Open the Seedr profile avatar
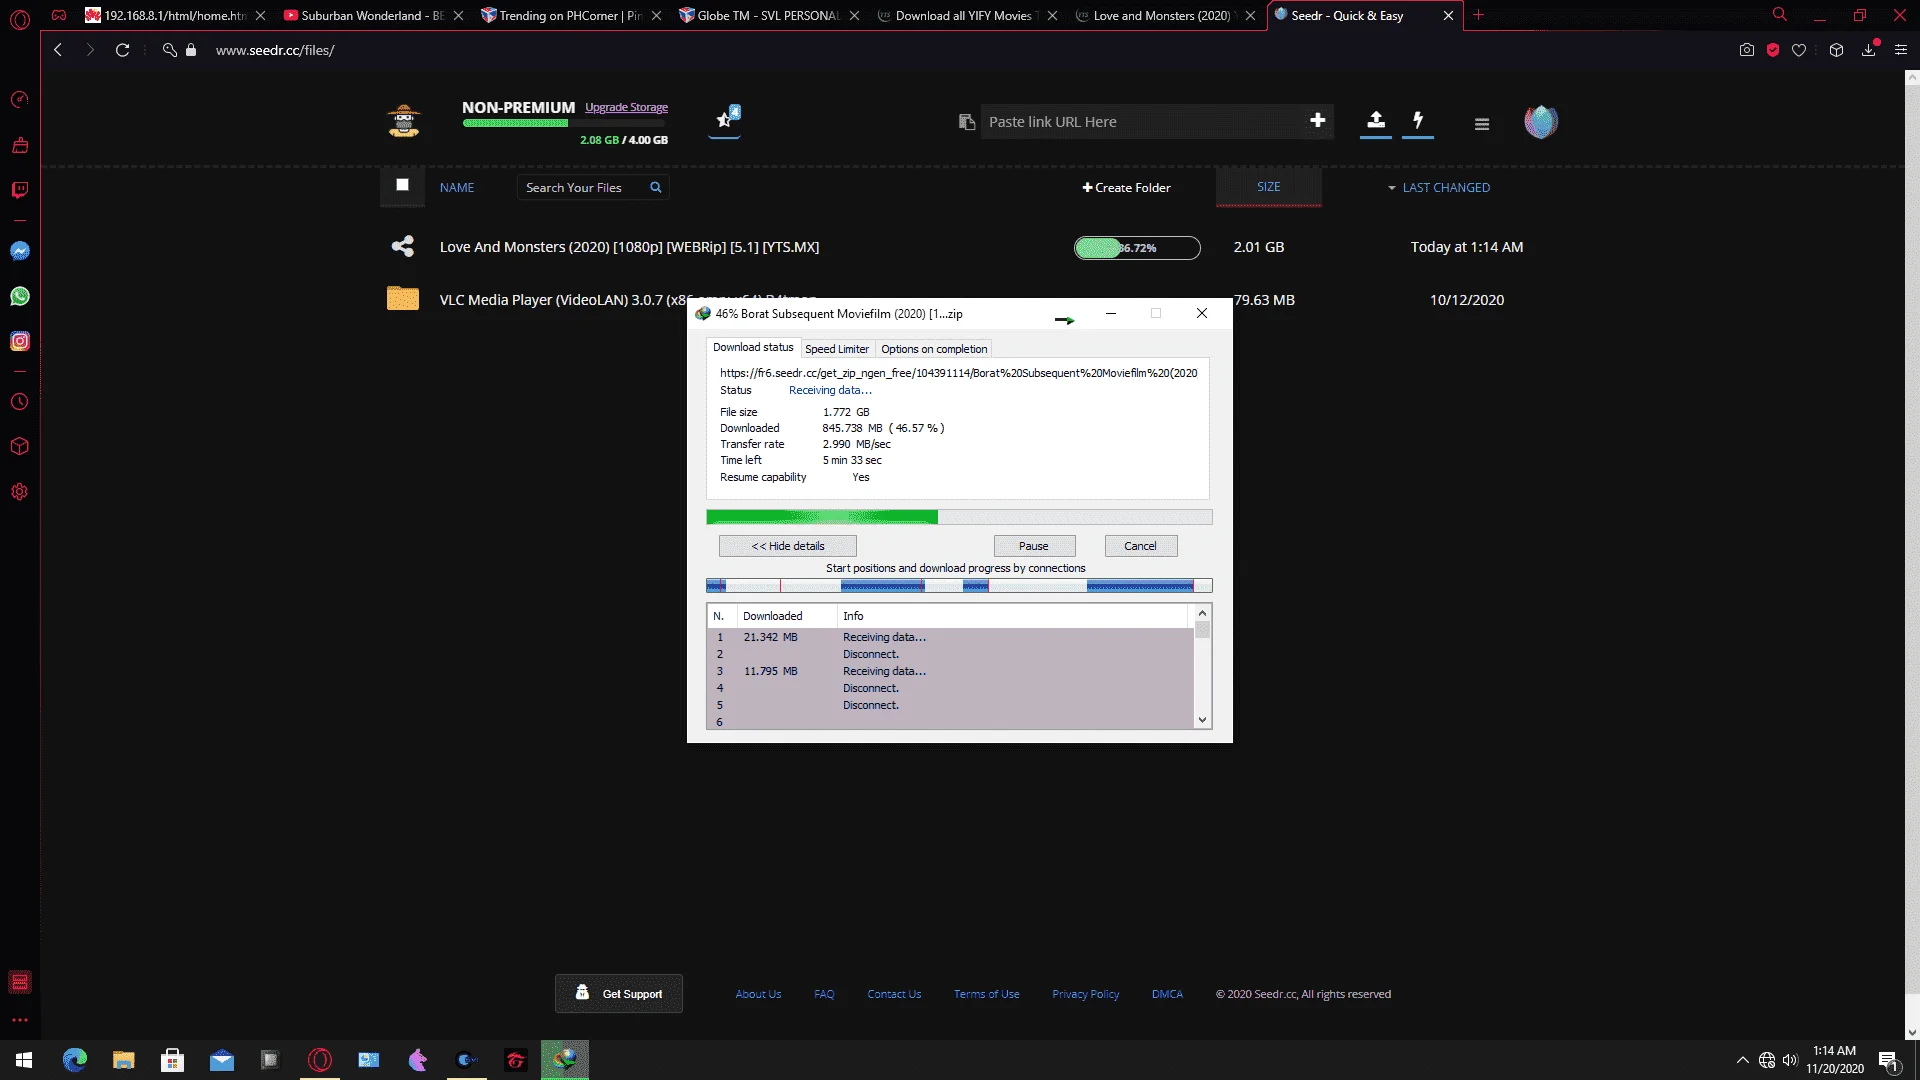Viewport: 1920px width, 1080px height. (x=1541, y=122)
